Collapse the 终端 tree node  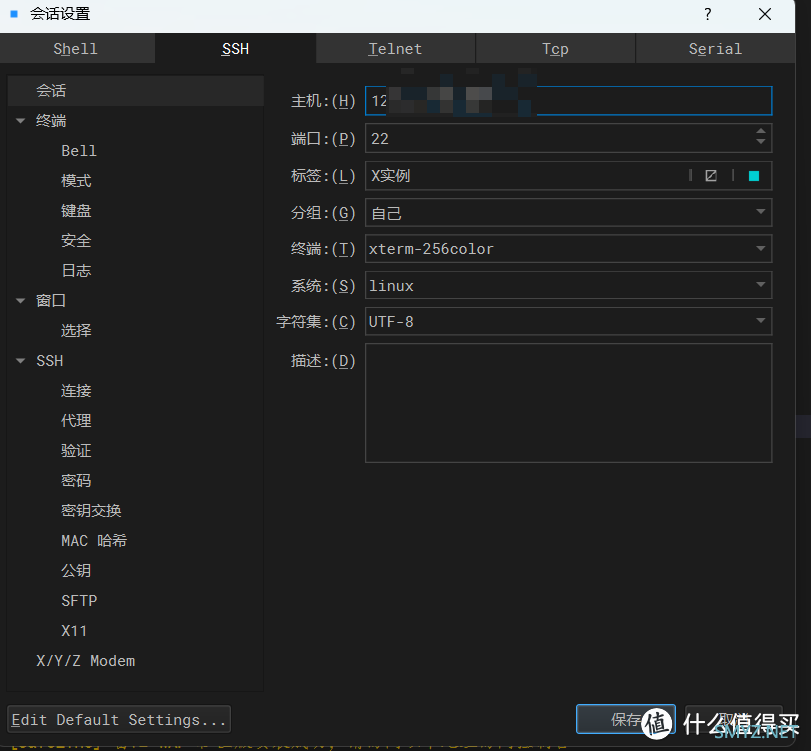[x=21, y=121]
